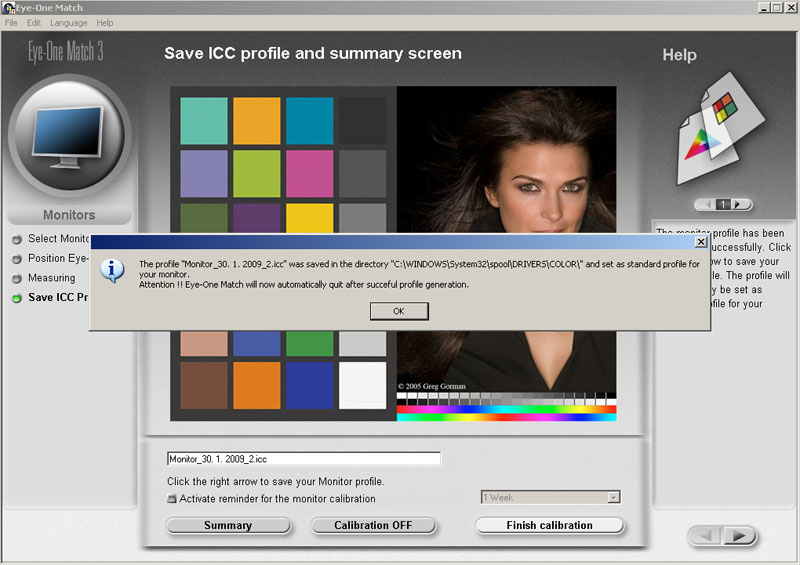Screen dimensions: 800x565
Task: Open the Edit menu
Action: coord(34,23)
